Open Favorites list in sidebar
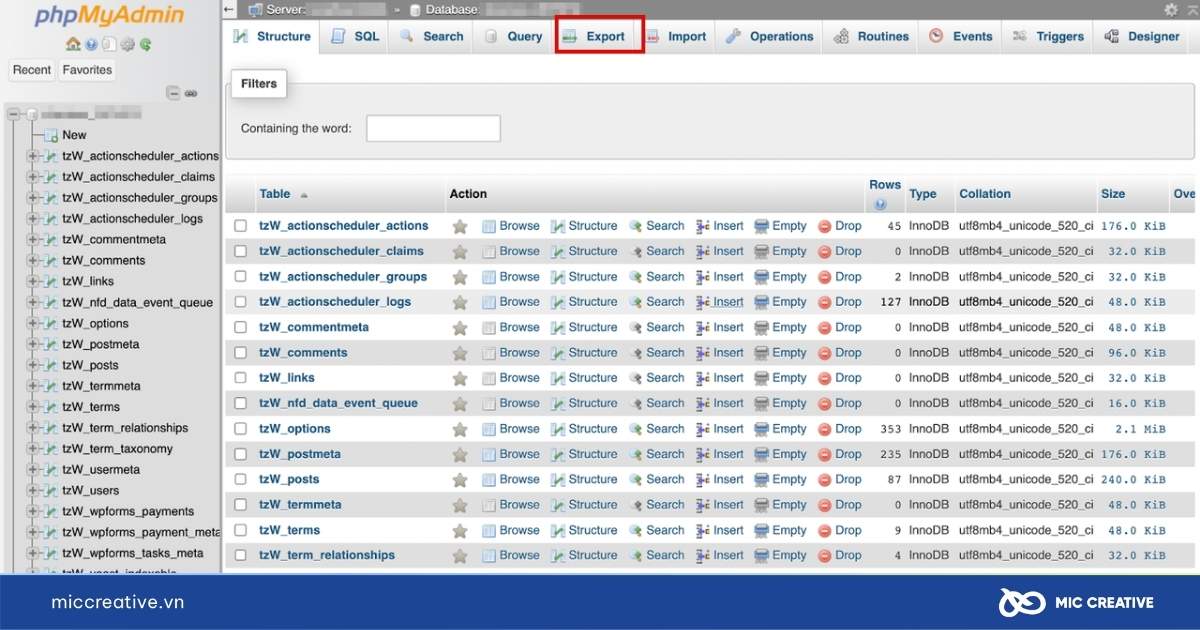1200x630 pixels. click(x=87, y=70)
